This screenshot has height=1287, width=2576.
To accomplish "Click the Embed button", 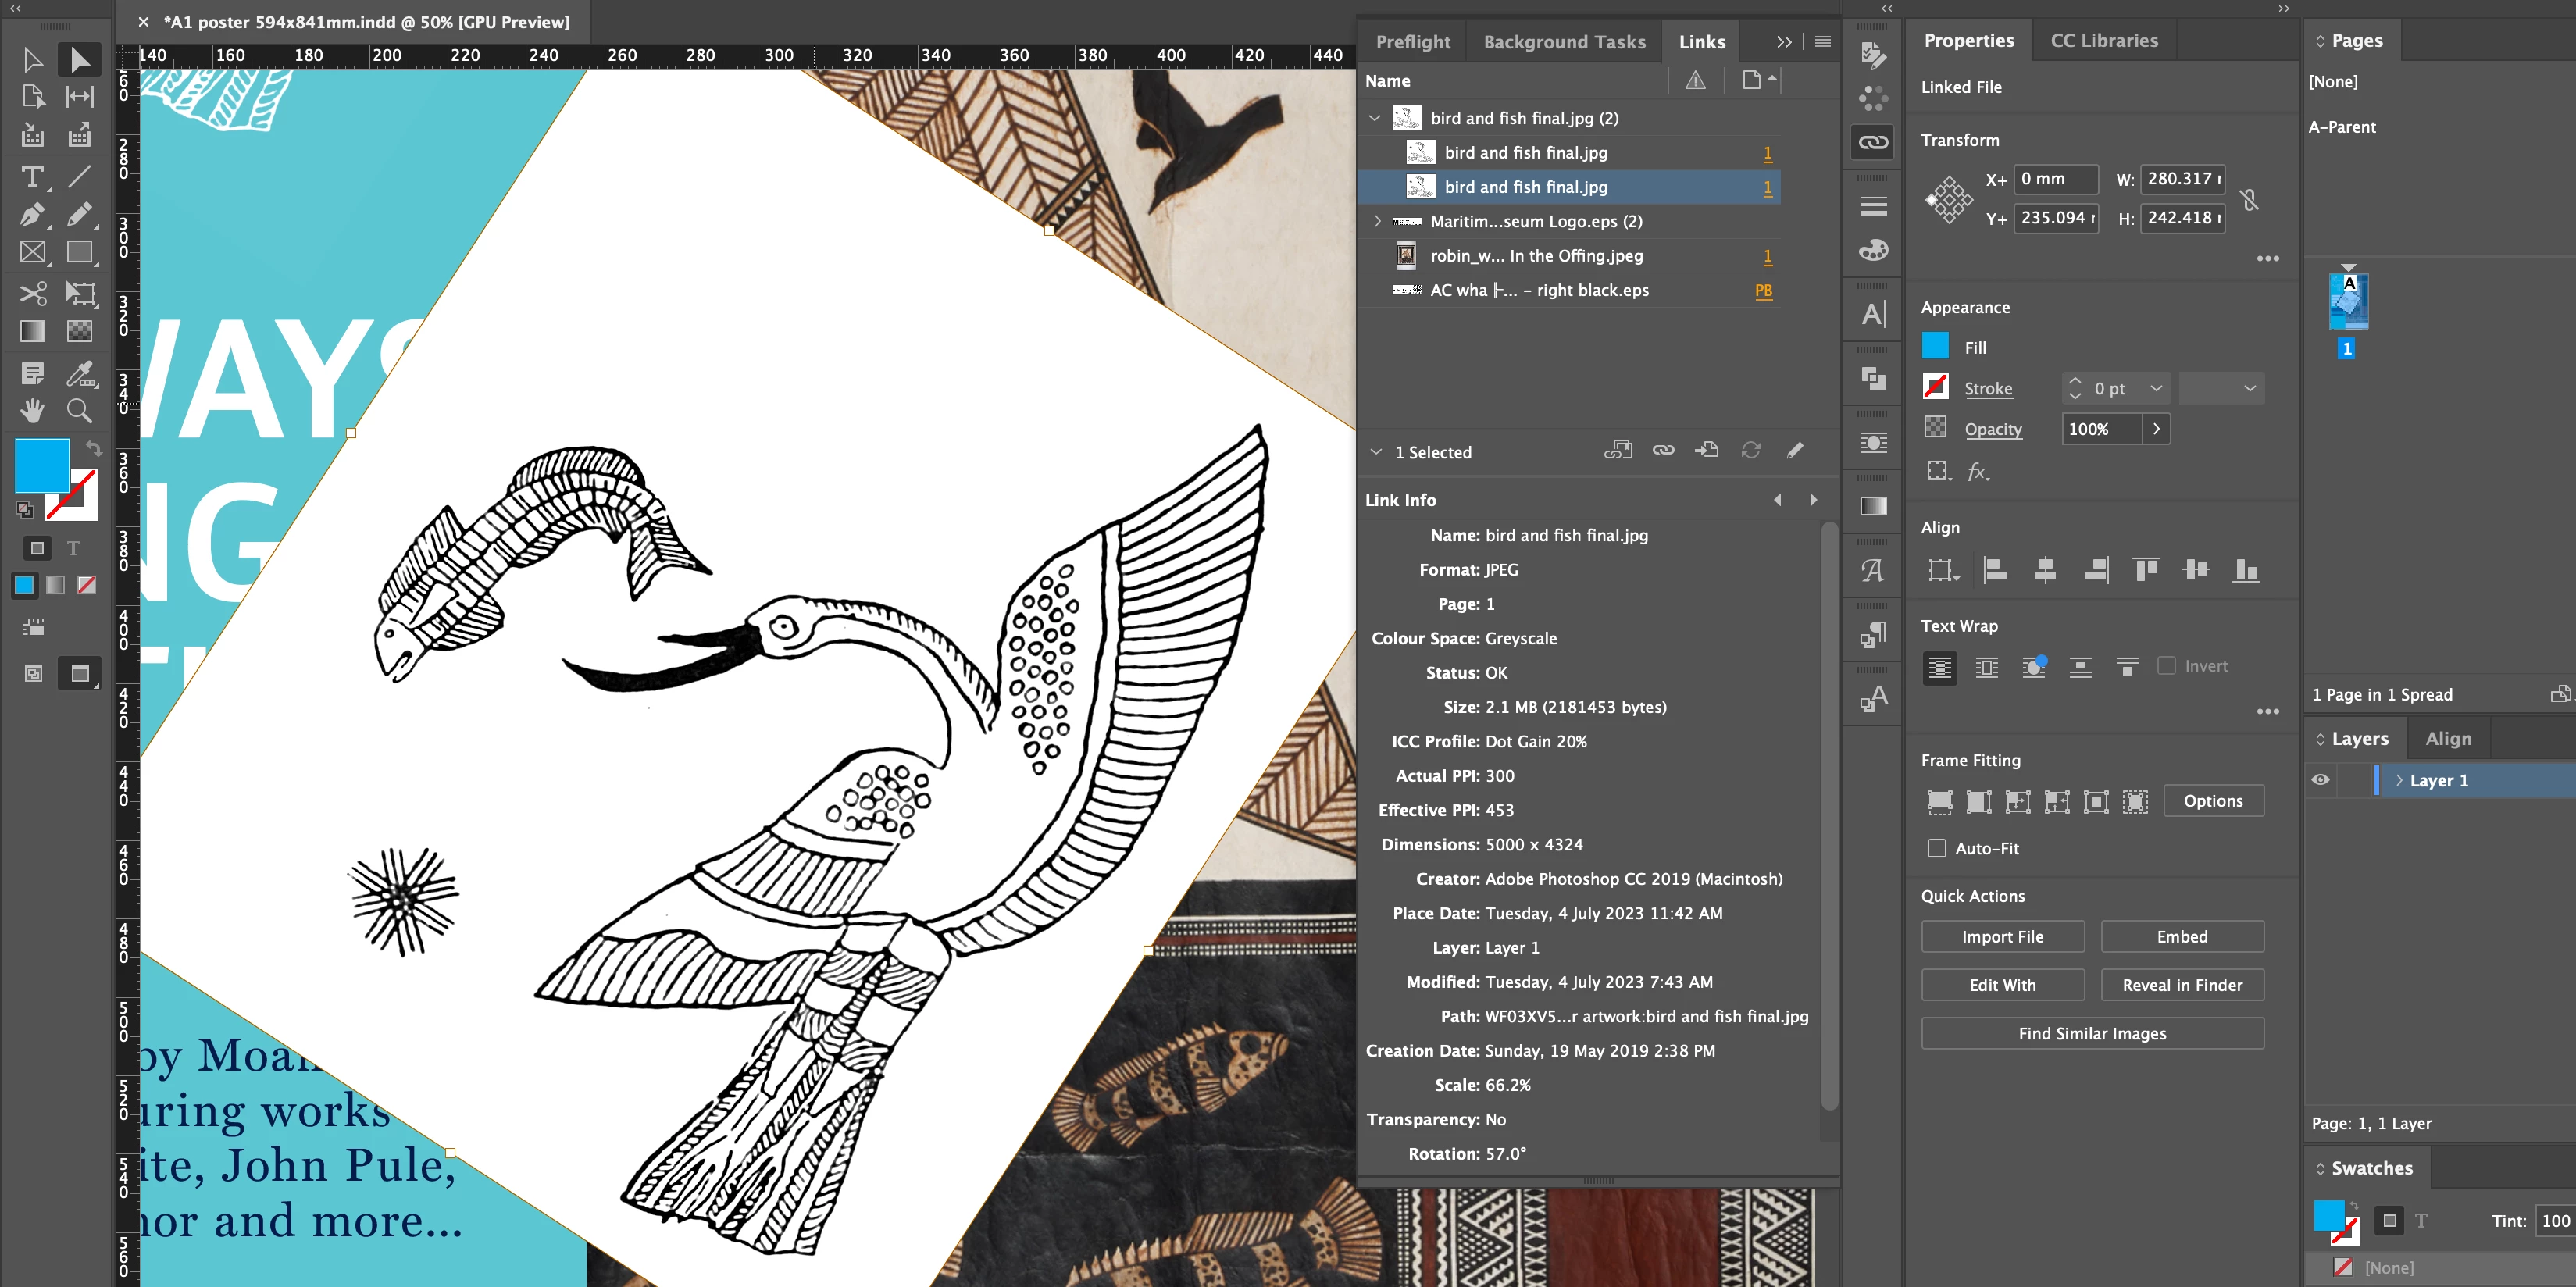I will (2181, 937).
